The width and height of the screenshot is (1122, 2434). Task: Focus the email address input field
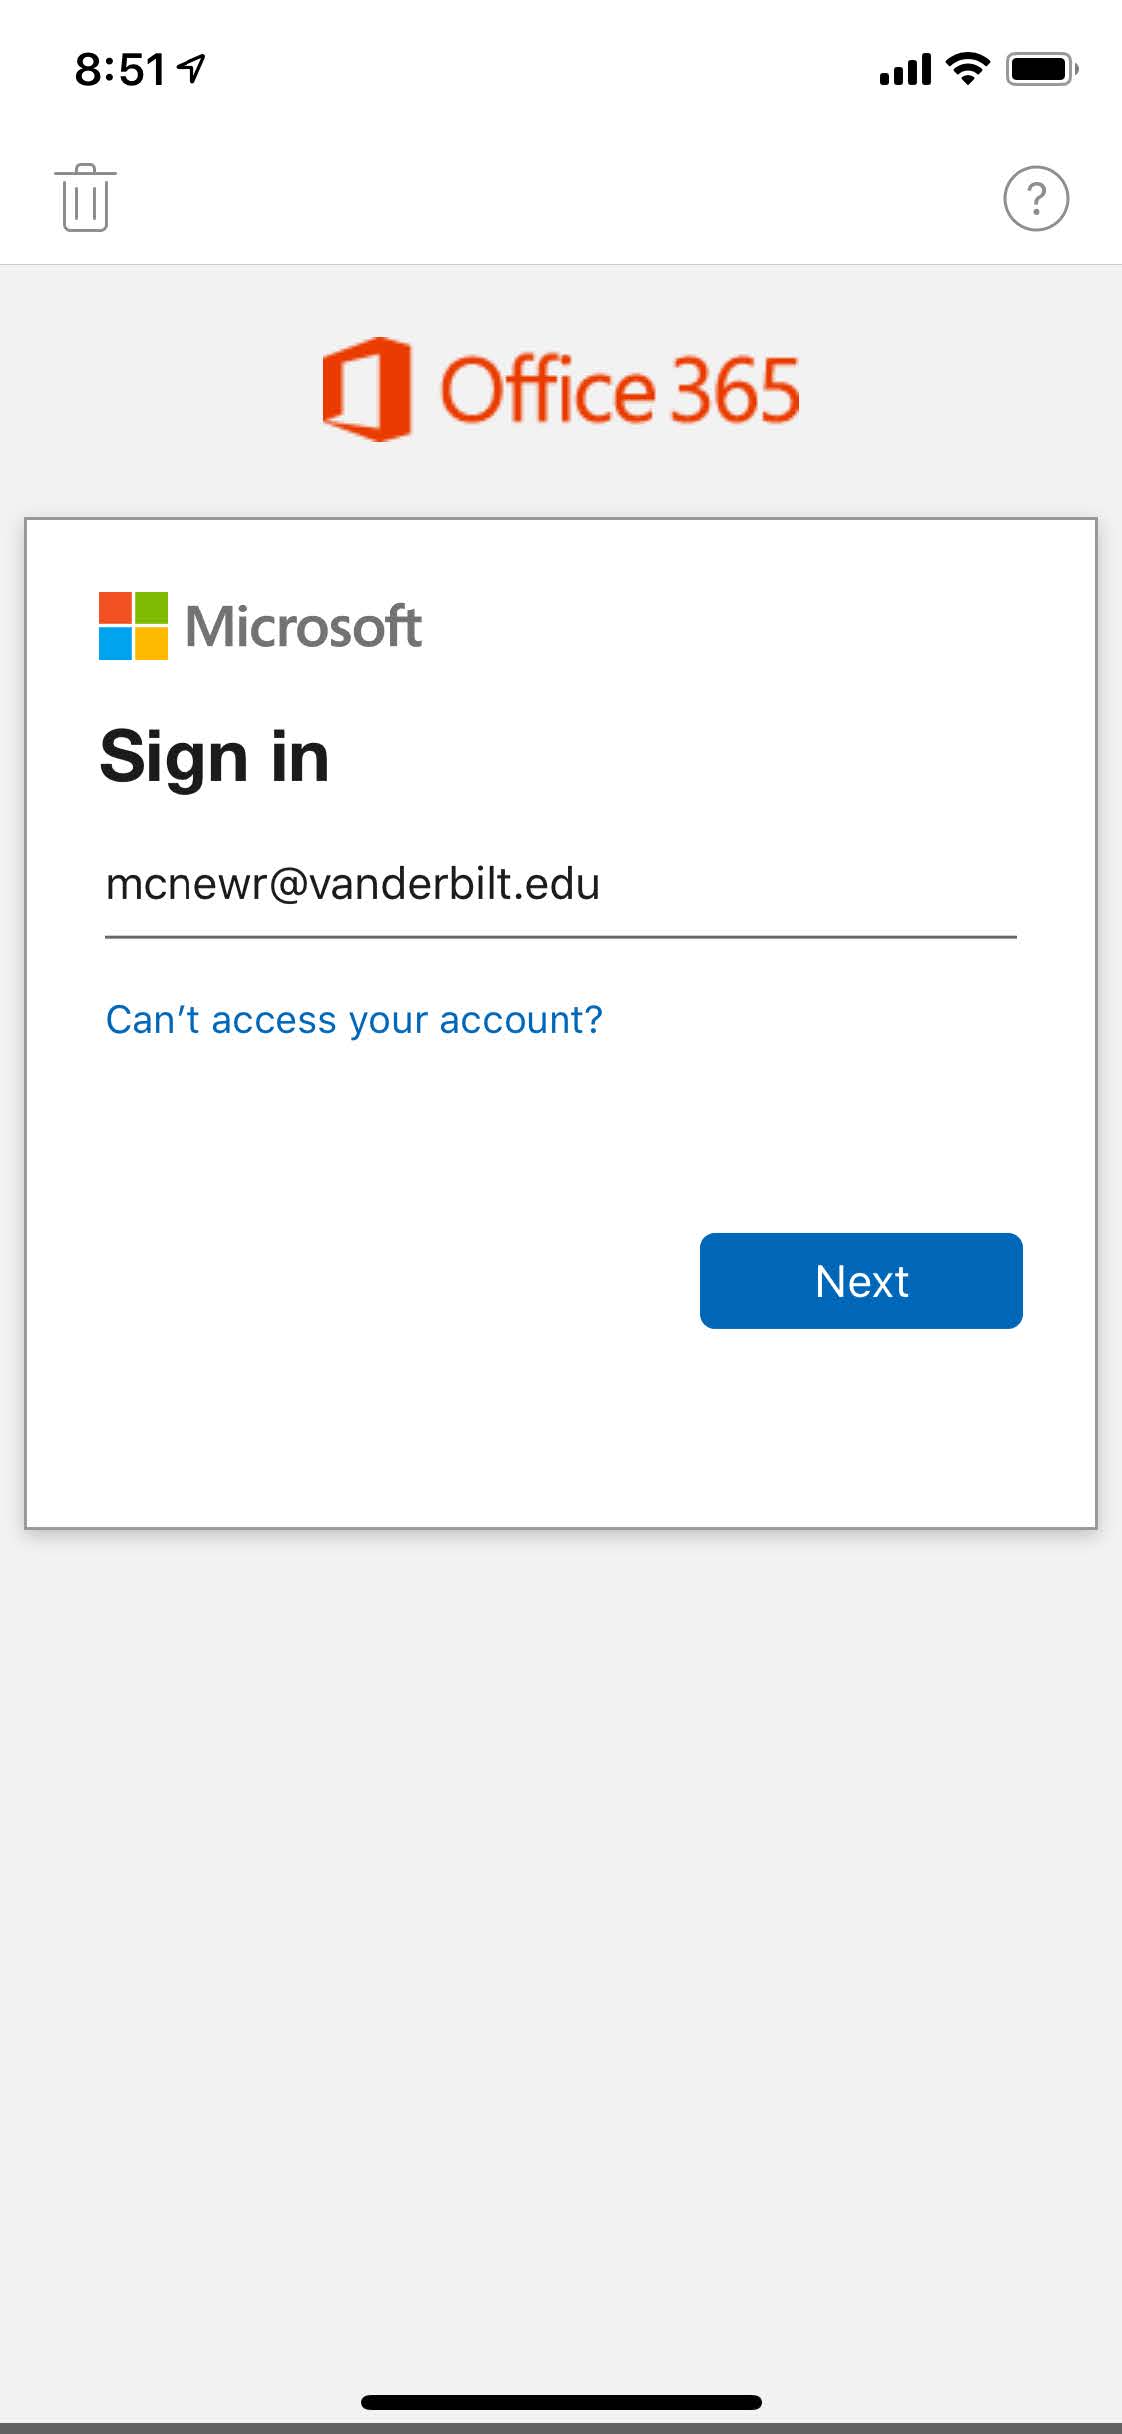(x=560, y=885)
